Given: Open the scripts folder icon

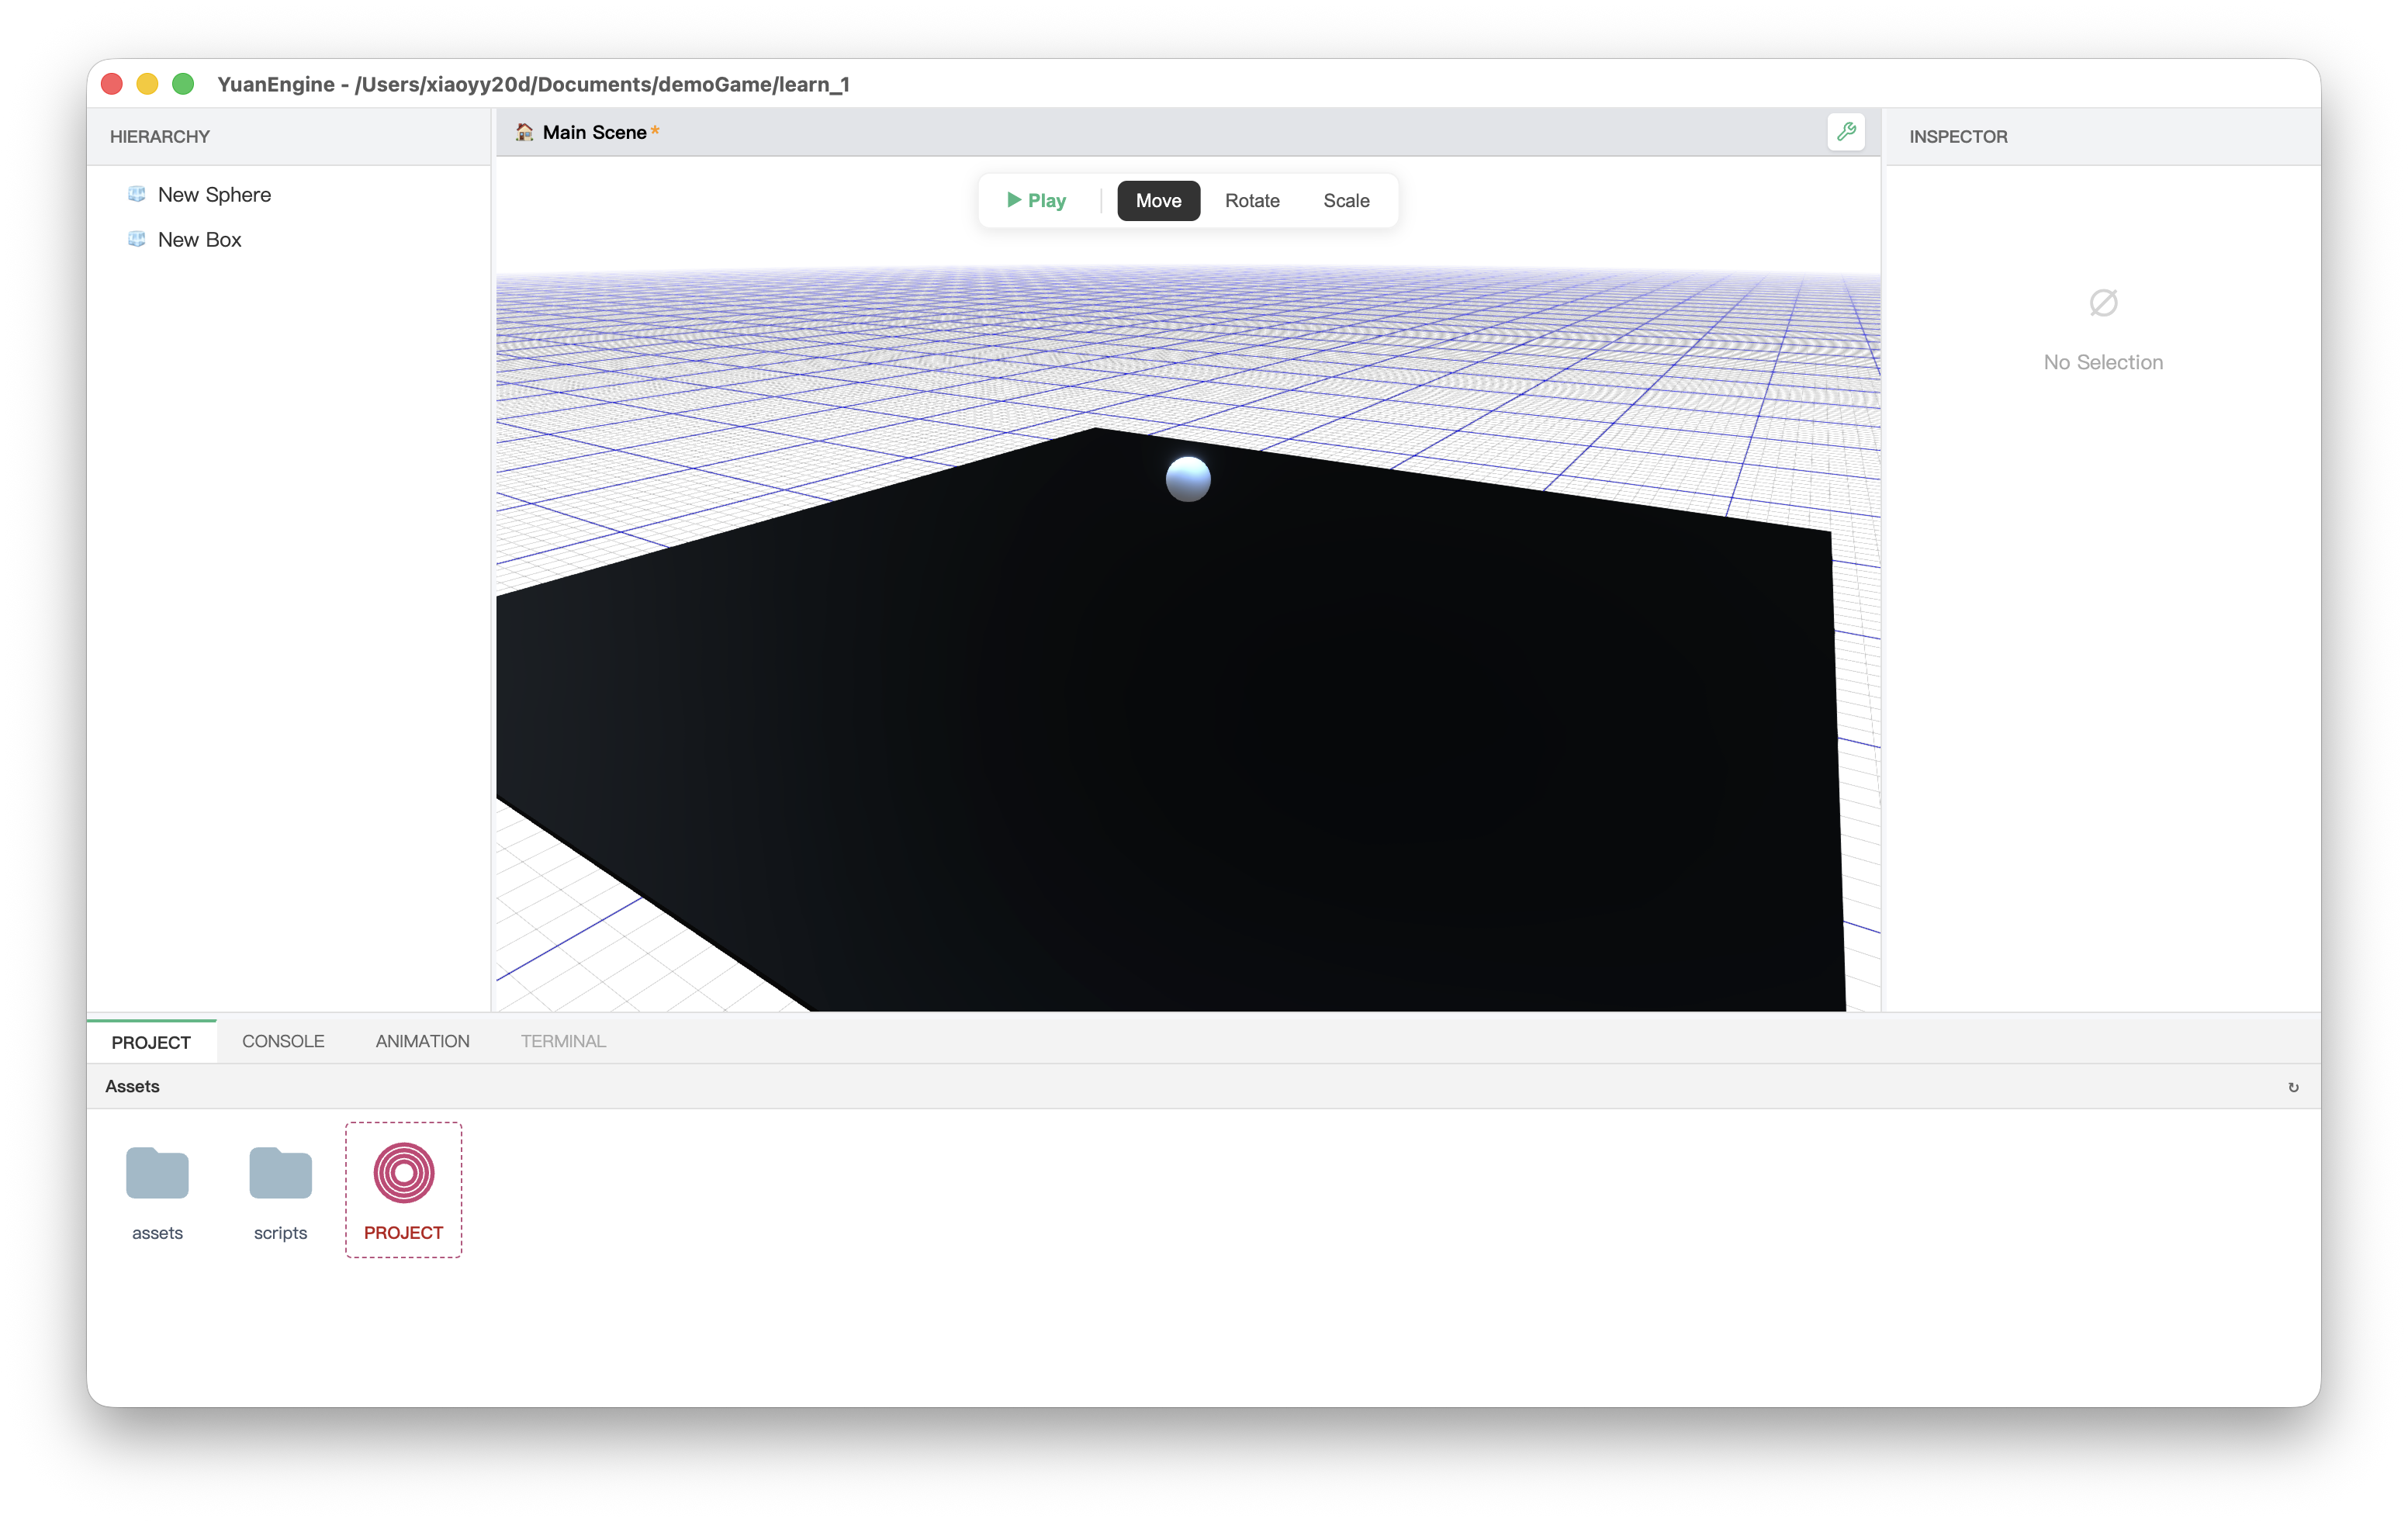Looking at the screenshot, I should click(x=280, y=1173).
